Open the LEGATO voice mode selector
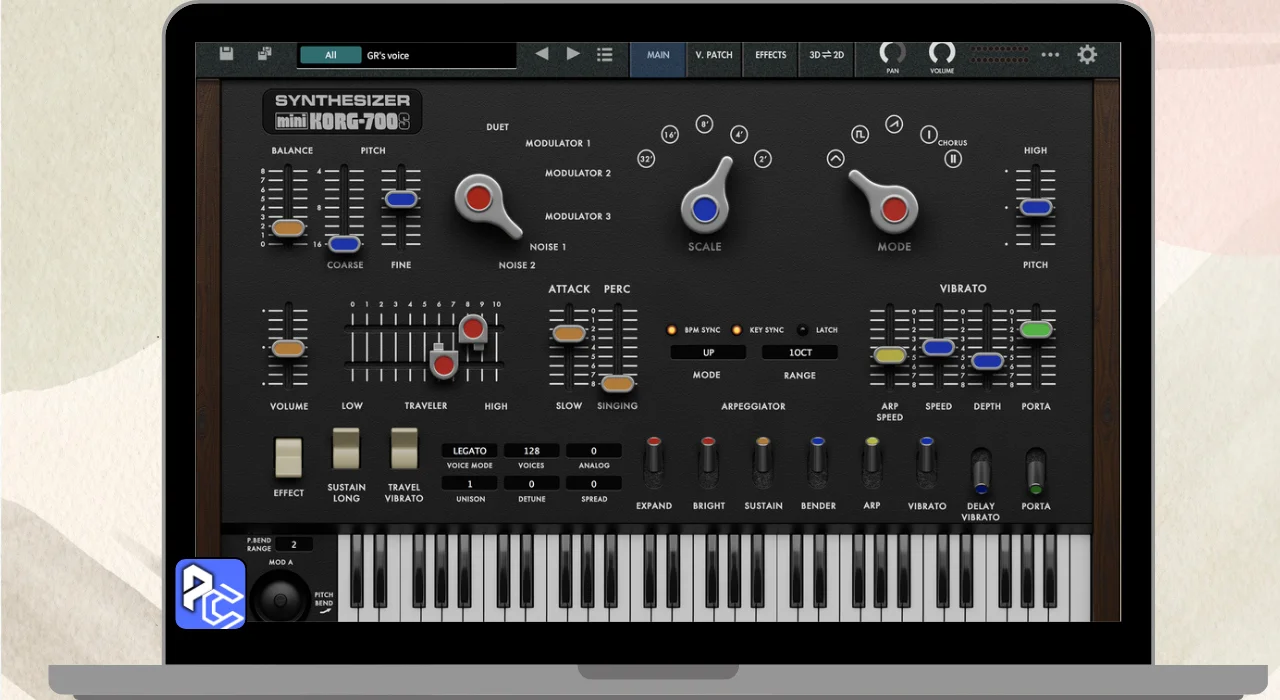 pos(469,451)
